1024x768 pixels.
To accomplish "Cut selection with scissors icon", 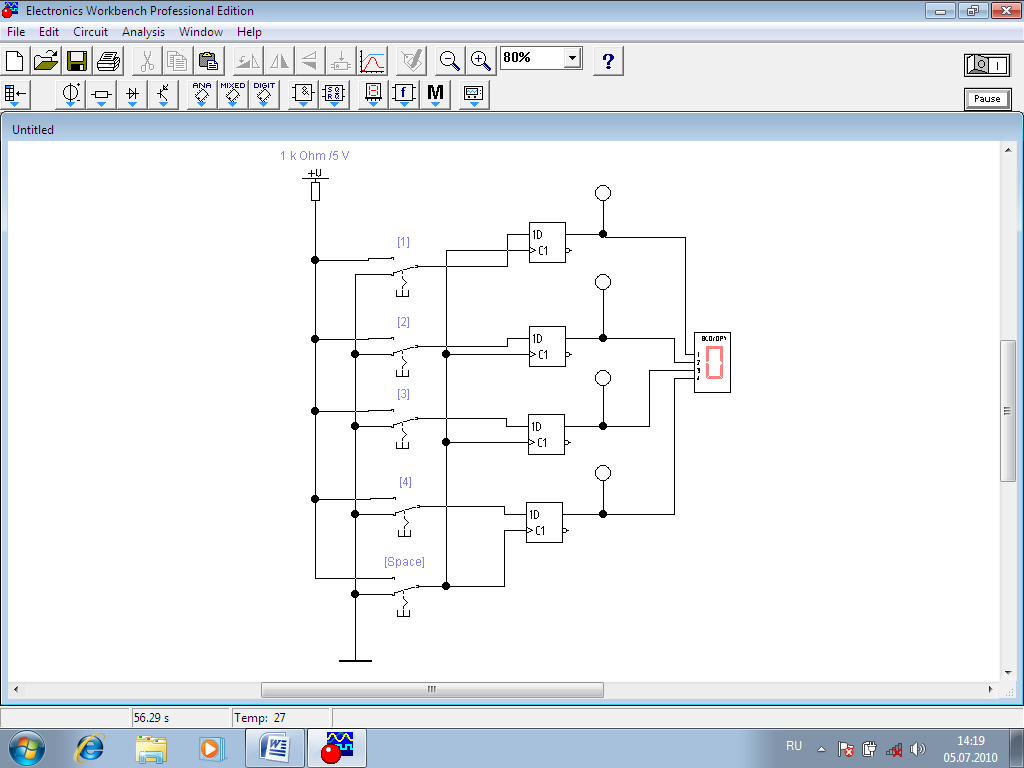I will click(x=147, y=61).
